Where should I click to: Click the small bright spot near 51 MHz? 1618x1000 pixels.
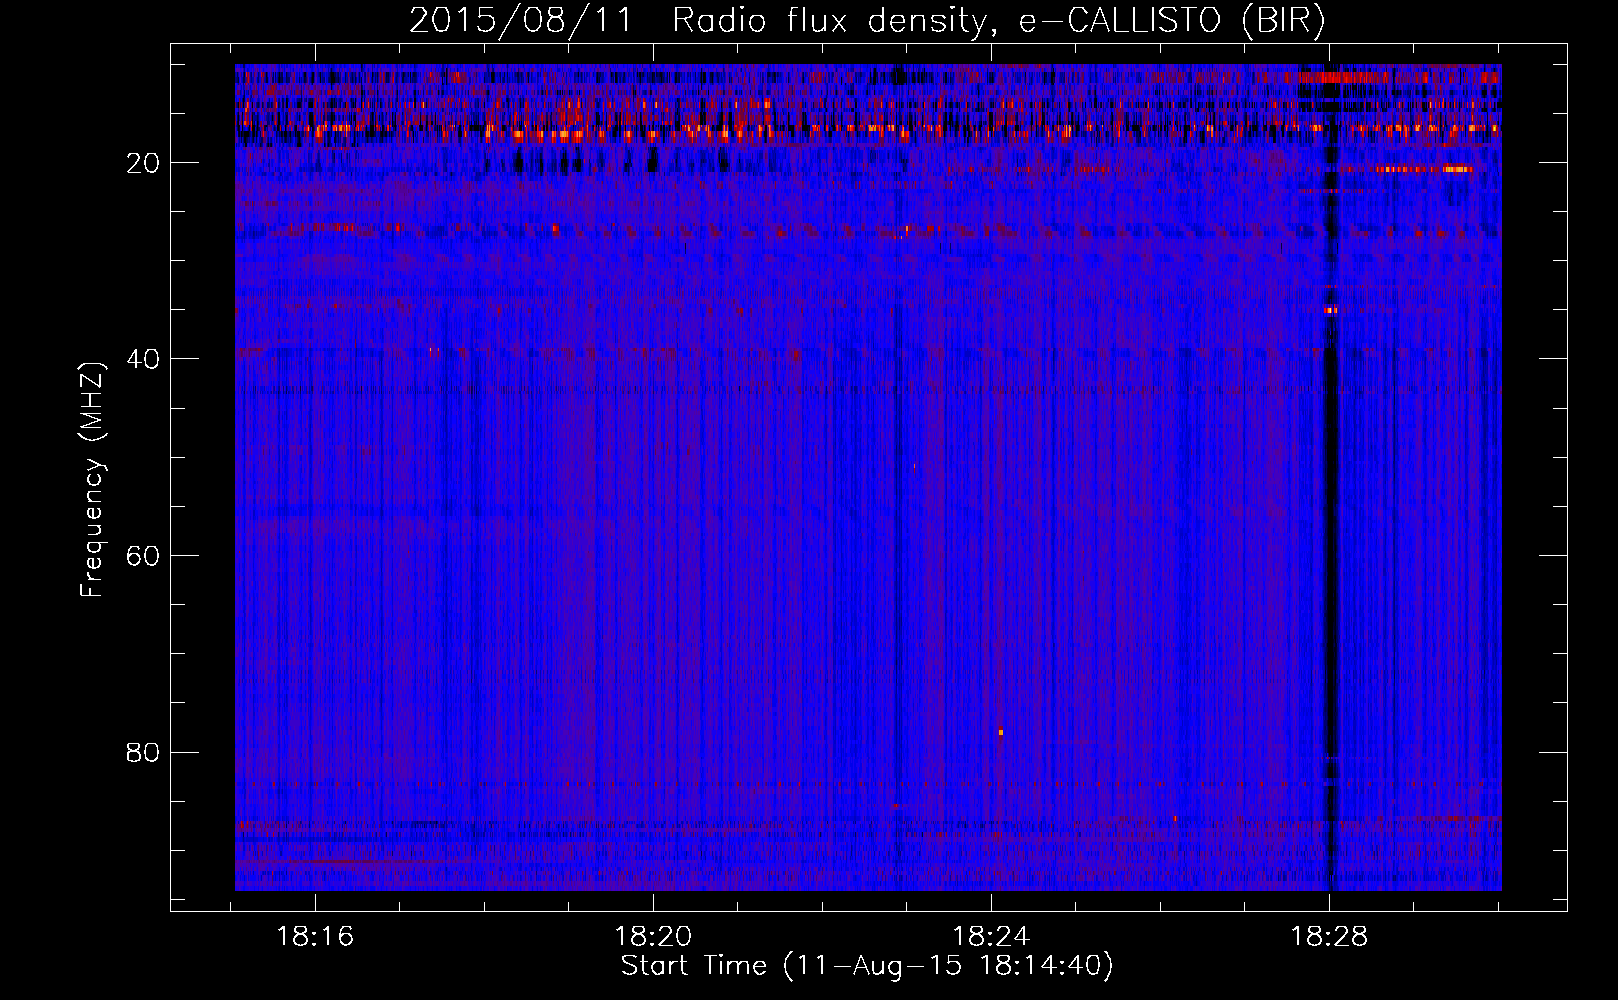[x=914, y=467]
